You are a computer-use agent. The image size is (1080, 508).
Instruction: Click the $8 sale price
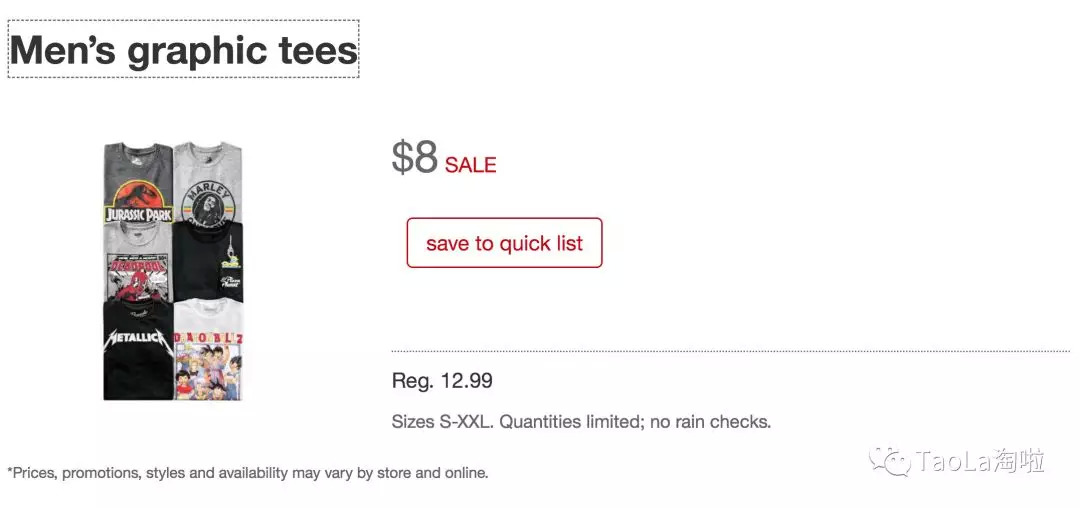point(415,158)
